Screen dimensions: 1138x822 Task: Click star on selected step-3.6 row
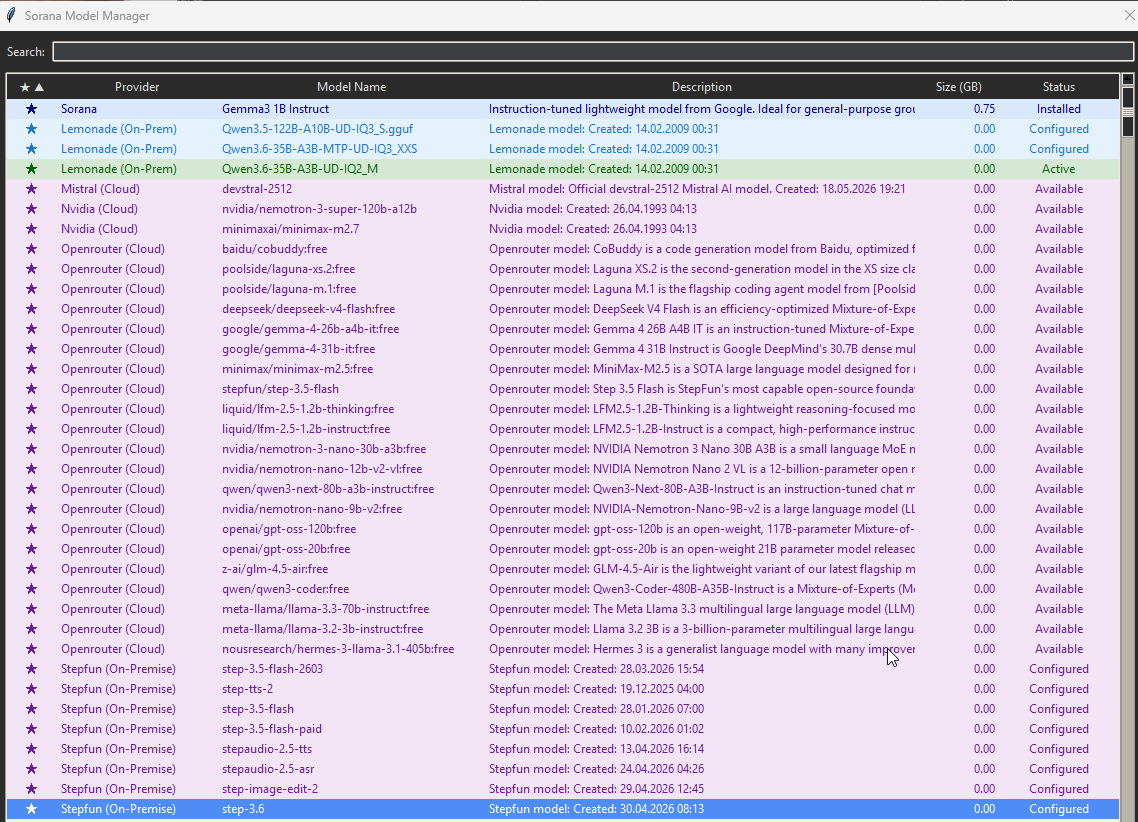tap(31, 809)
